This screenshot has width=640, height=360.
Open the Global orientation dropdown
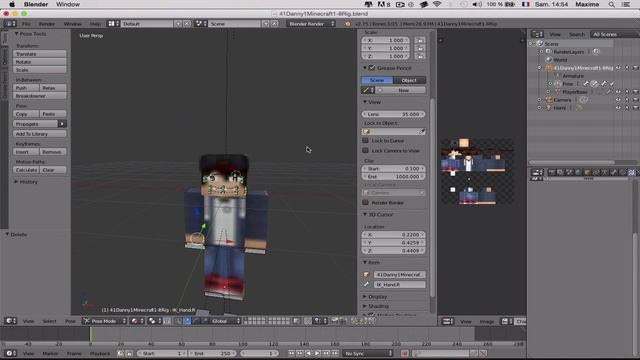tap(225, 321)
